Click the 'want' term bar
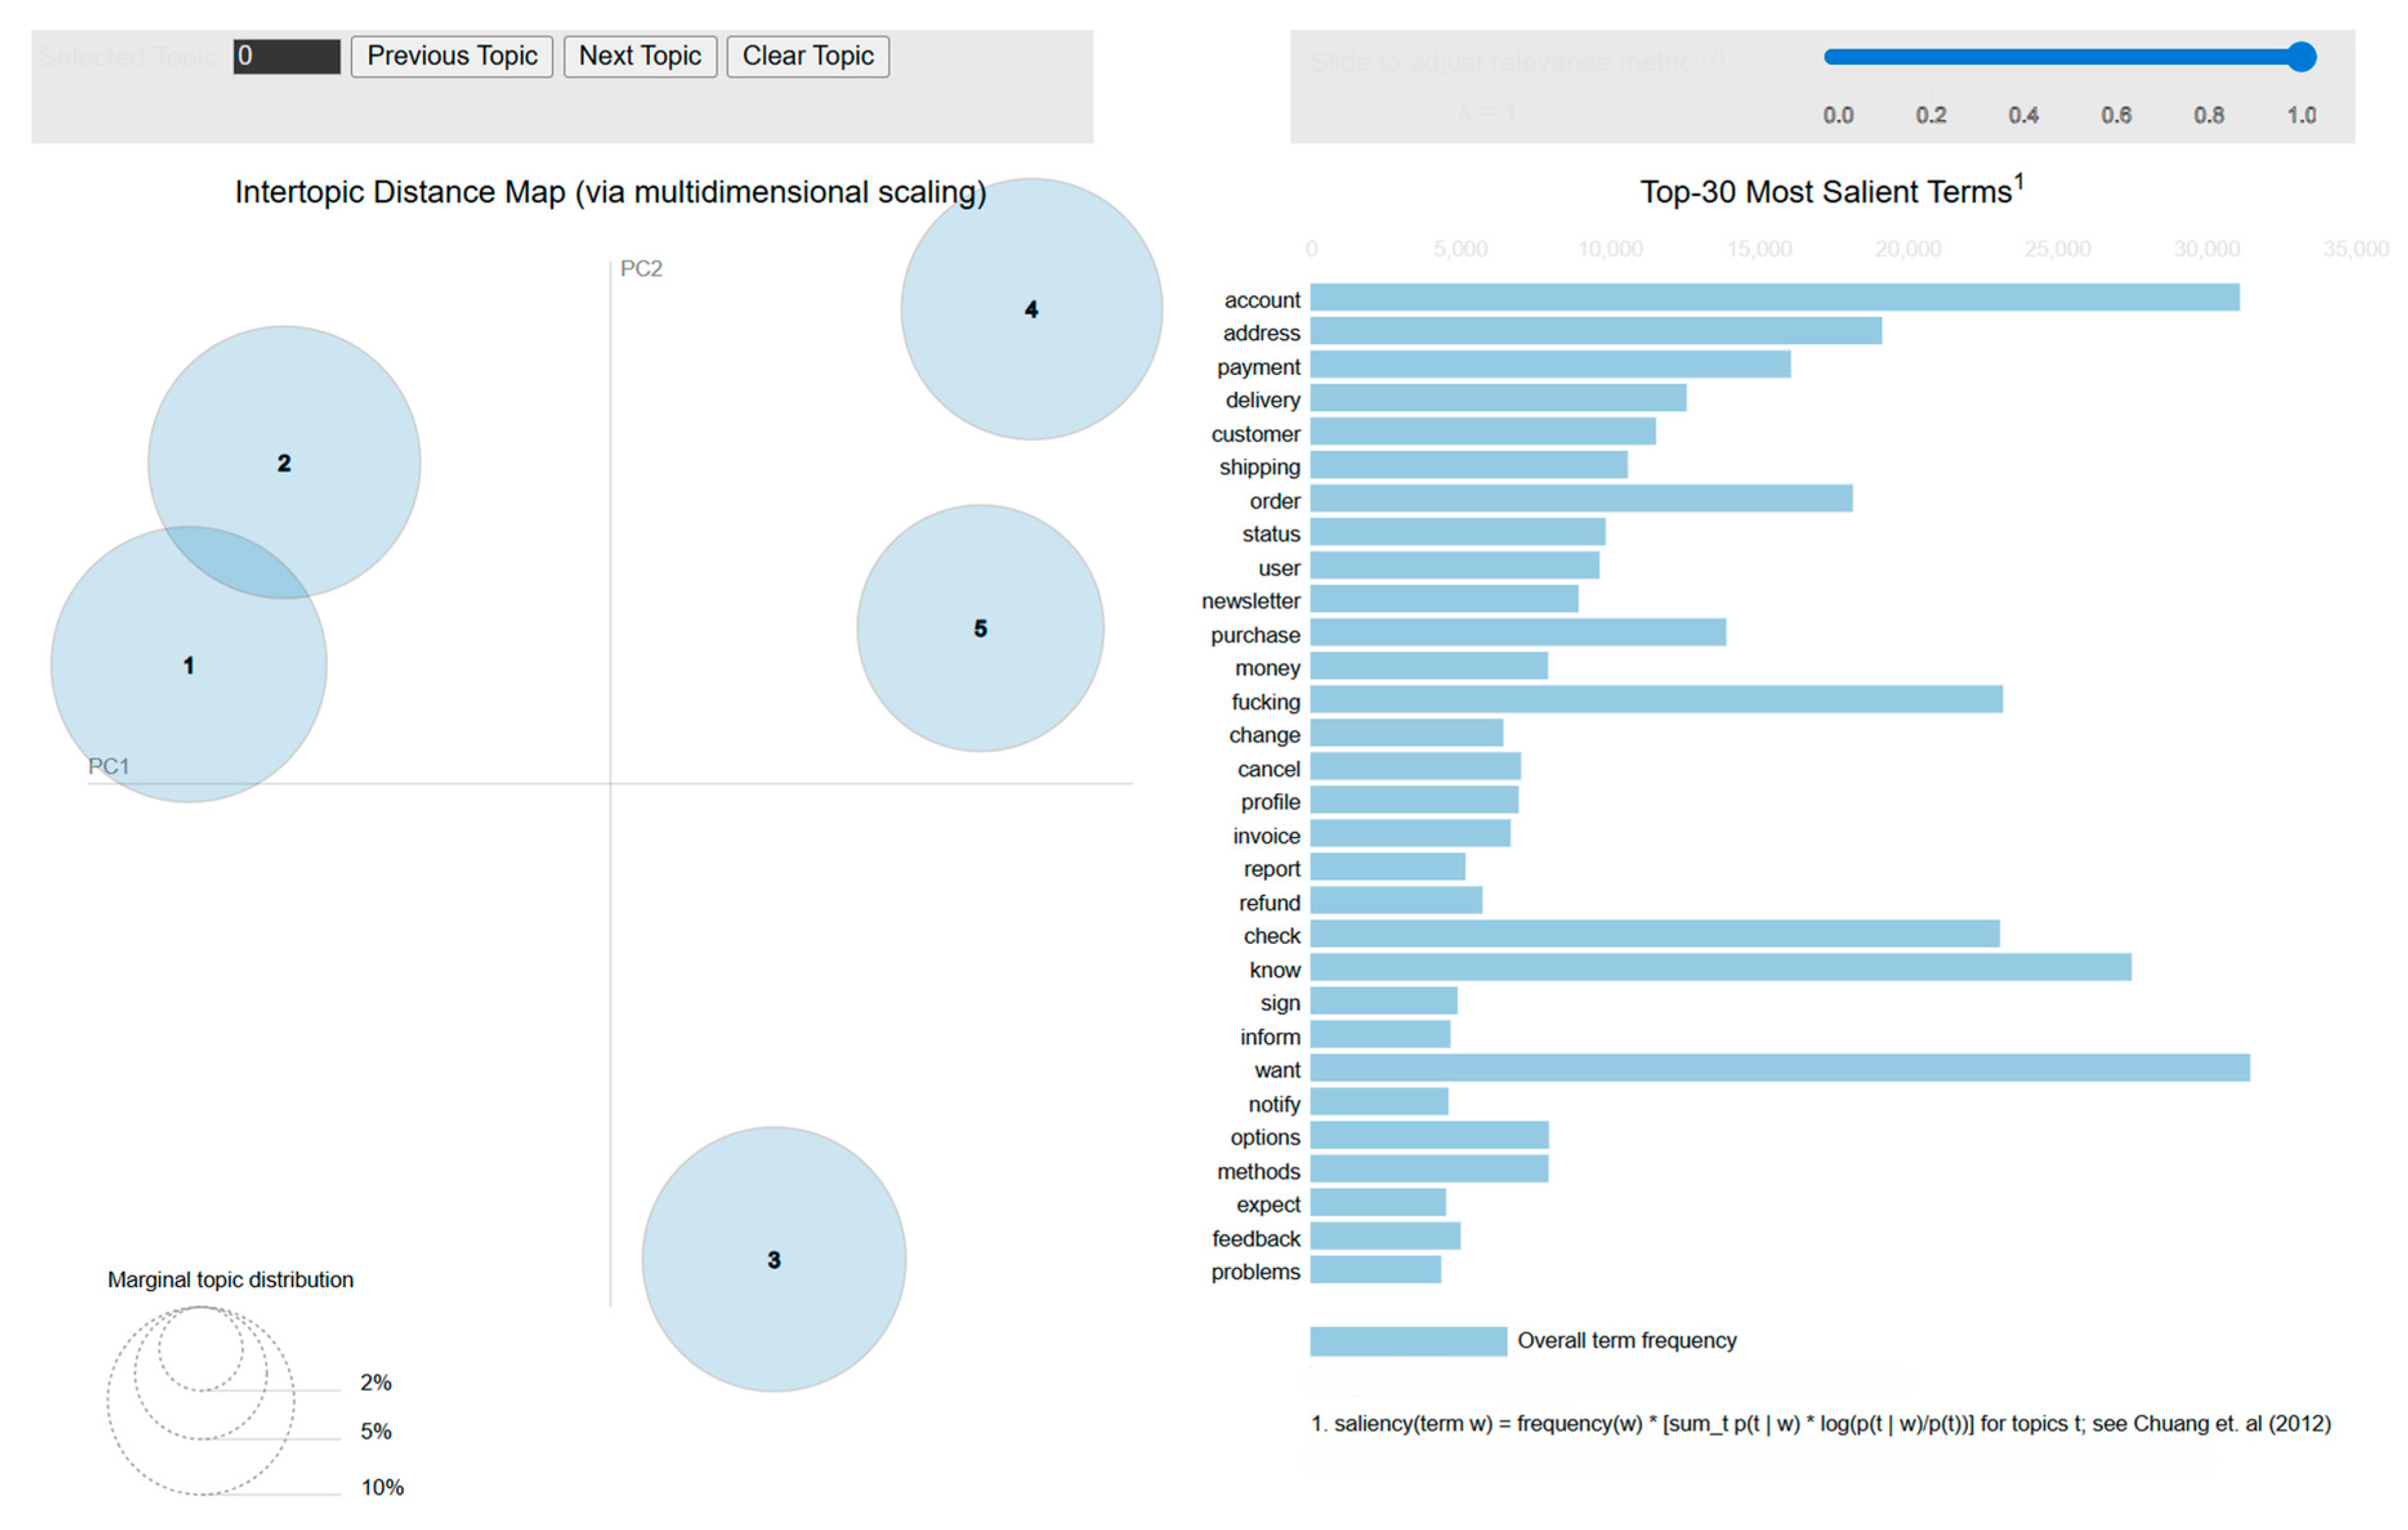The height and width of the screenshot is (1530, 2408). click(x=1780, y=1068)
